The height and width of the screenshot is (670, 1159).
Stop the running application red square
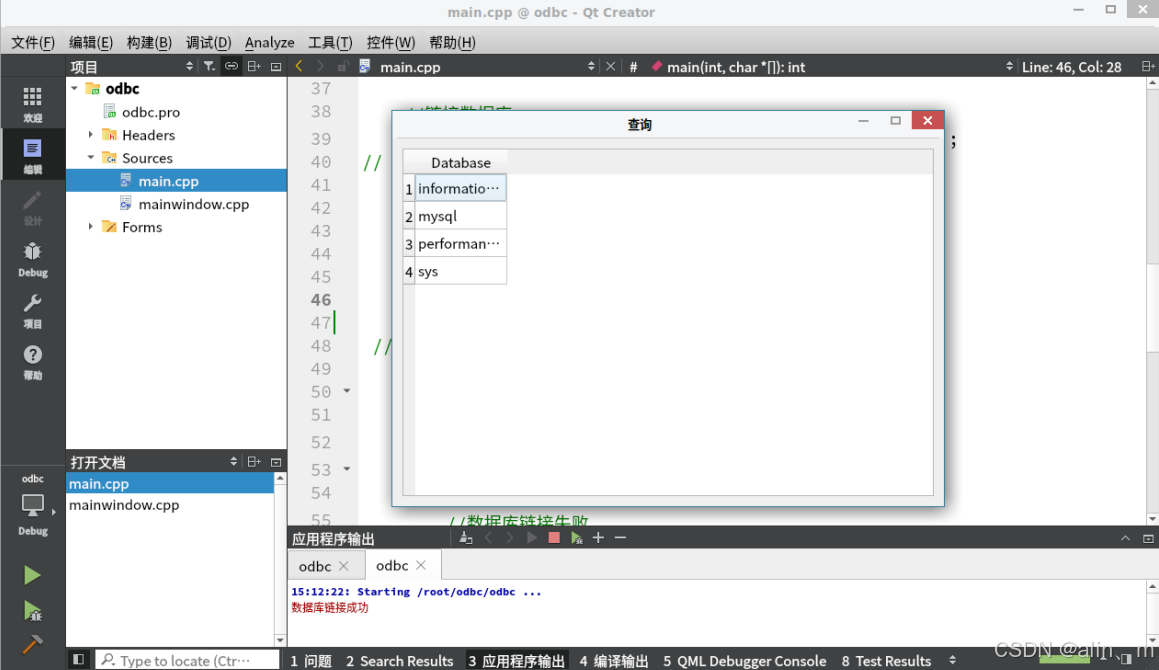(554, 538)
